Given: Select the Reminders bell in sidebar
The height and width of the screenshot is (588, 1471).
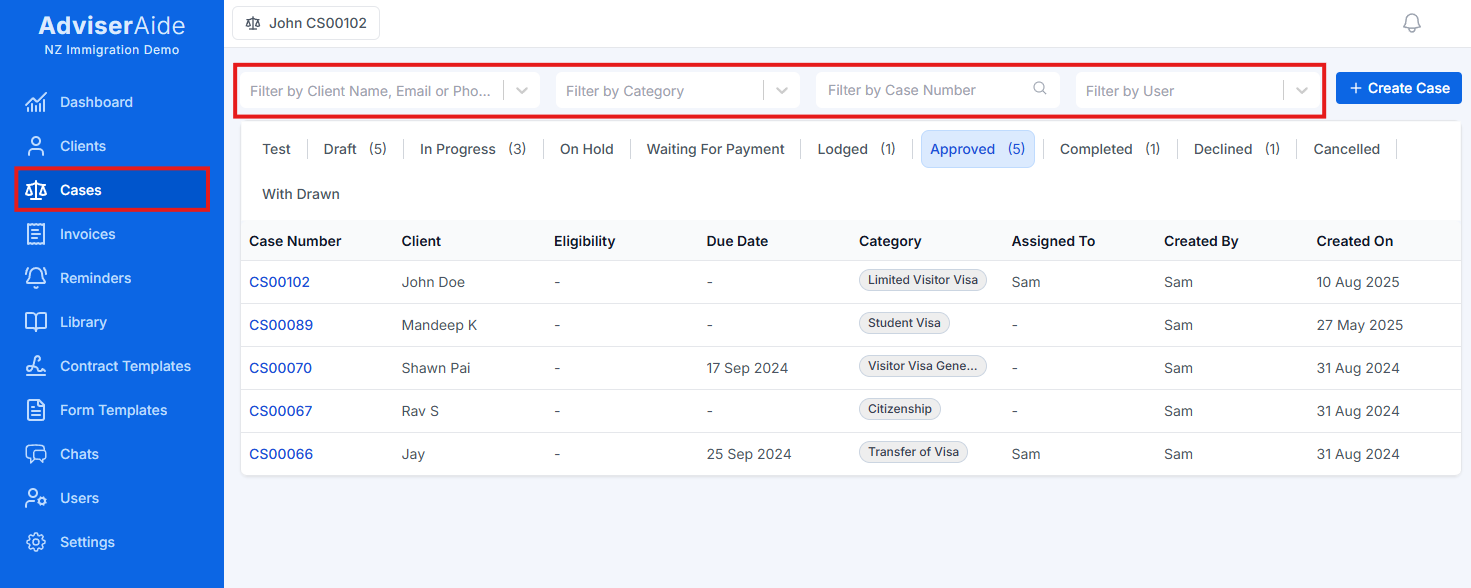Looking at the screenshot, I should 36,277.
